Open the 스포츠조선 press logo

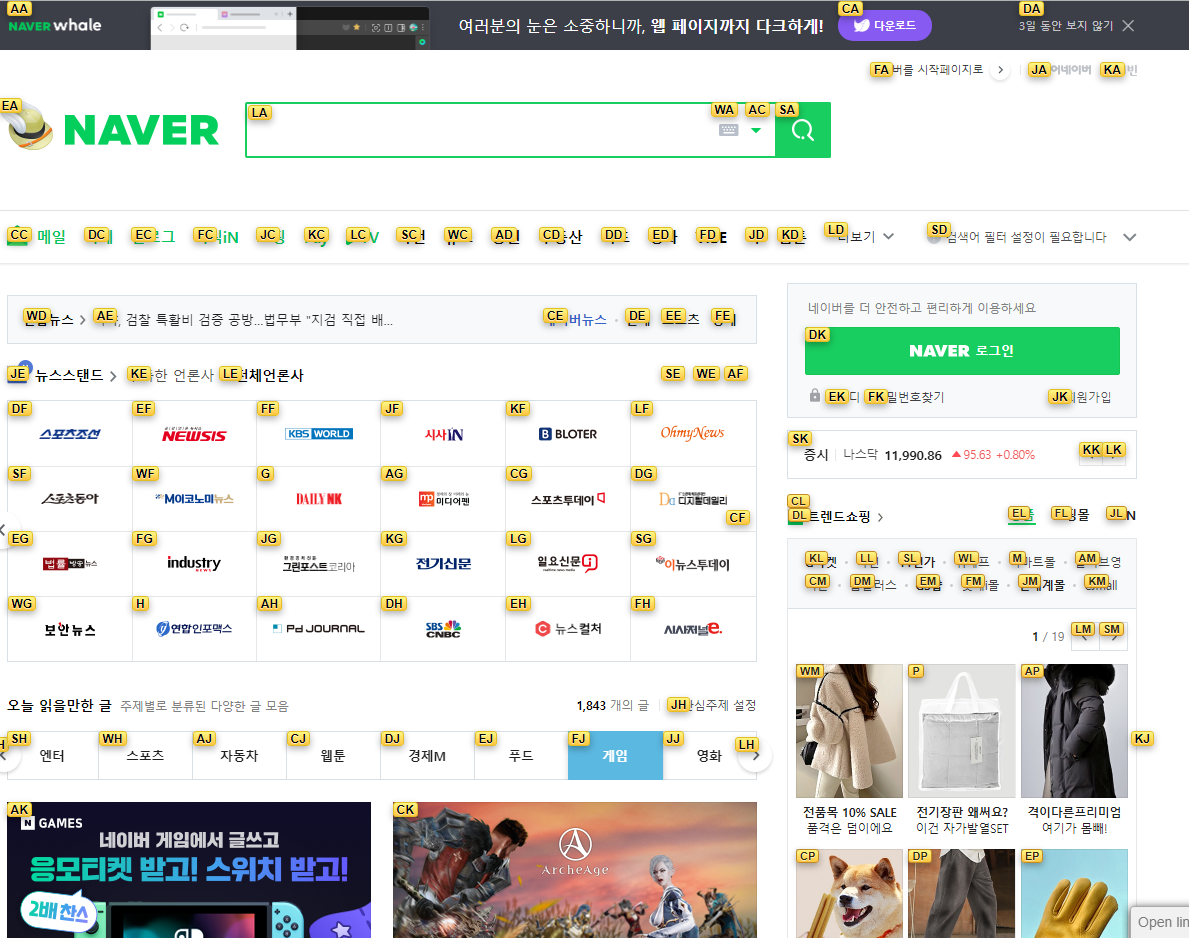click(x=70, y=434)
